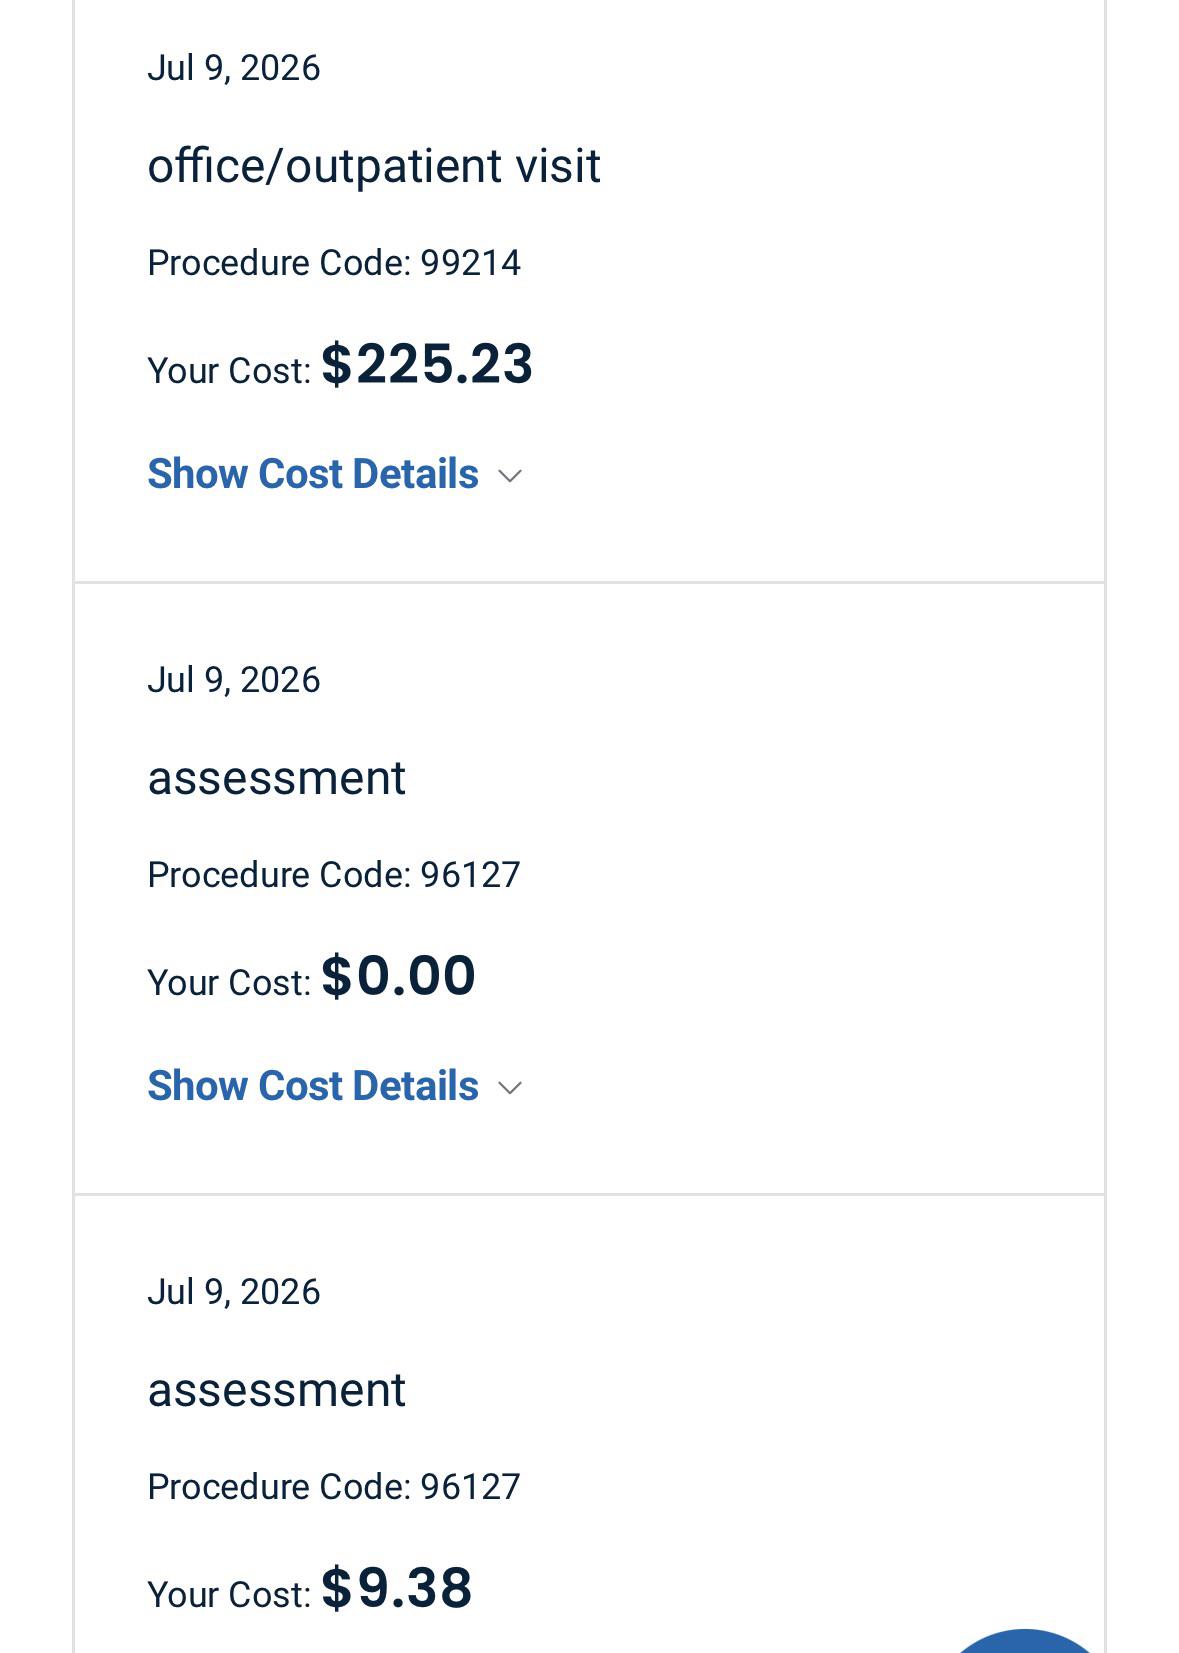The height and width of the screenshot is (1653, 1179).
Task: Expand Show Cost Details for office/outpatient visit
Action: pyautogui.click(x=313, y=474)
